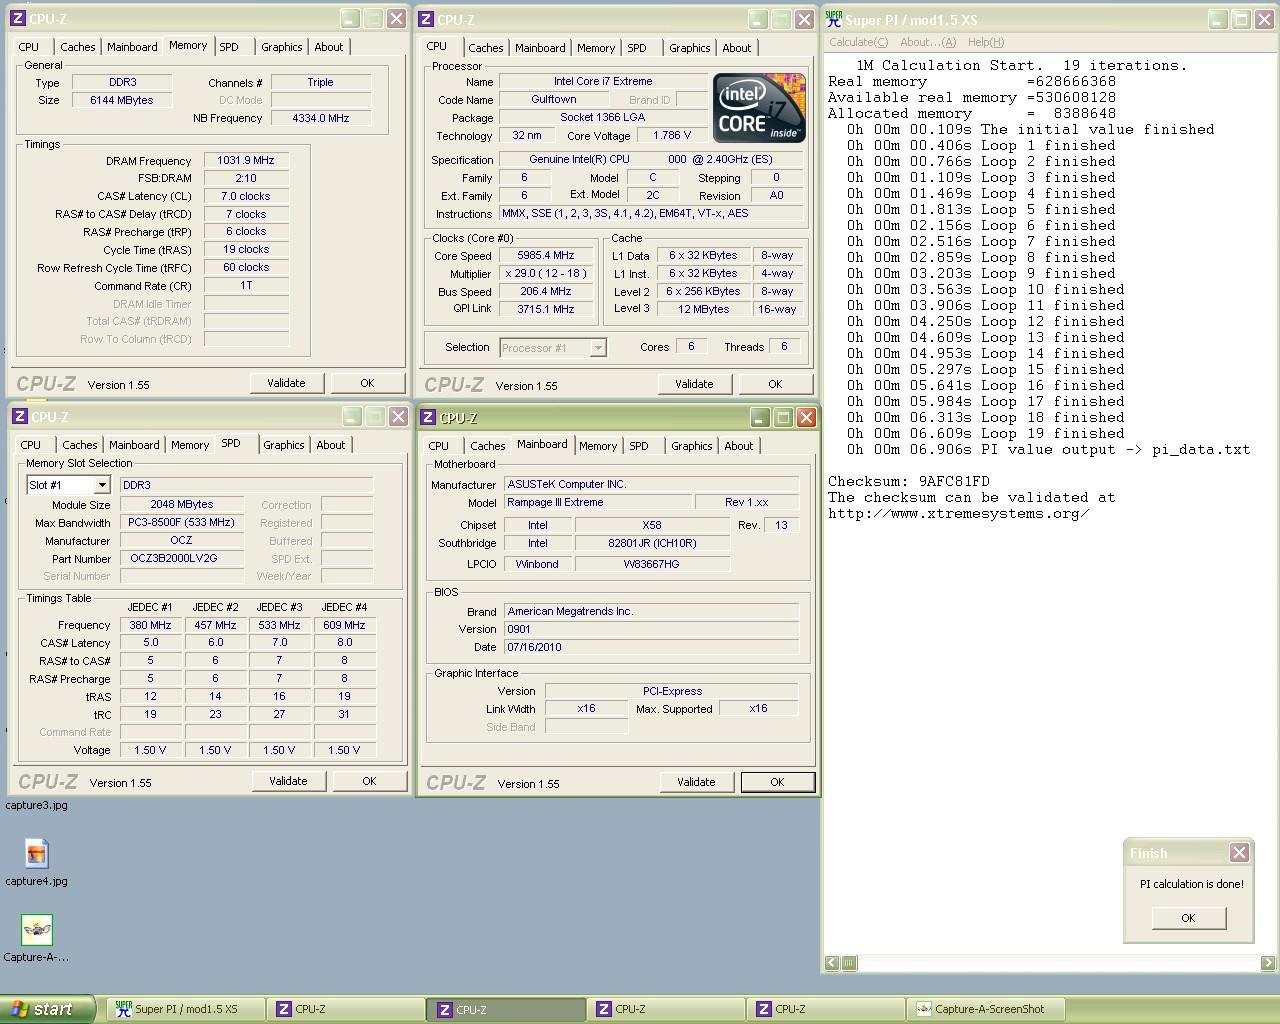
Task: Click Core Speed value 5985.4 MHz
Action: pos(546,256)
